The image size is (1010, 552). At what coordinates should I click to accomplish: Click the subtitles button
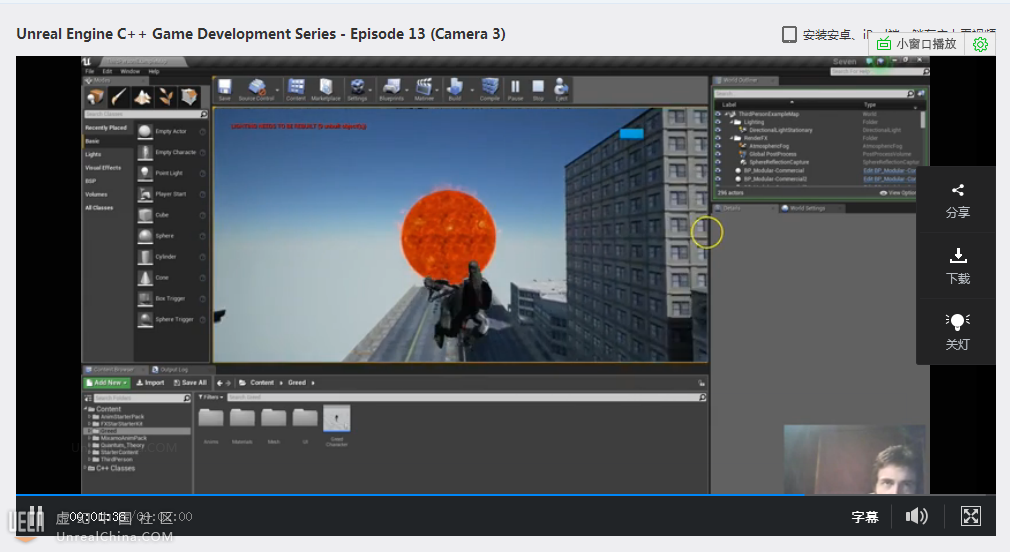click(x=865, y=517)
